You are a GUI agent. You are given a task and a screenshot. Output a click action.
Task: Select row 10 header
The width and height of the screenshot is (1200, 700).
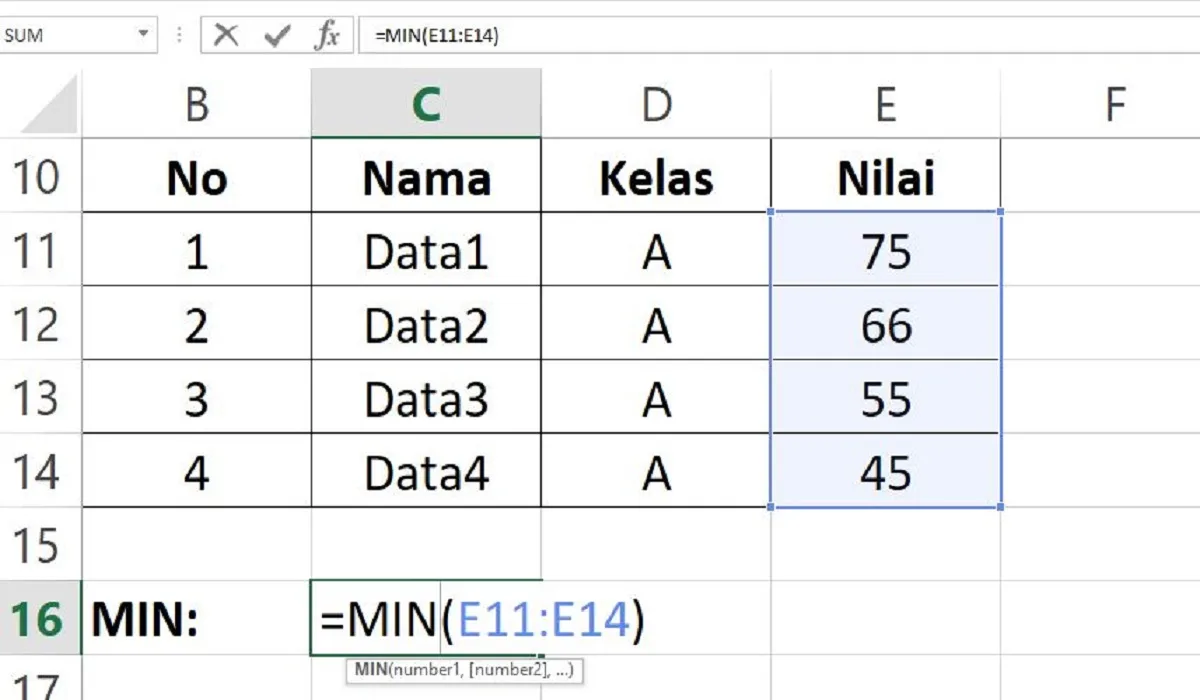(40, 176)
